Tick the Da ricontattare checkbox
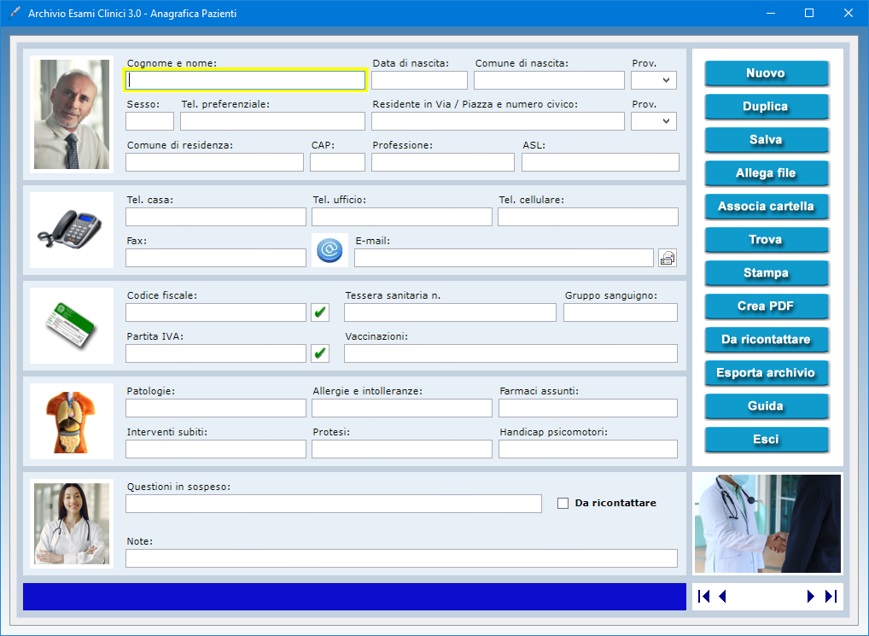Image resolution: width=869 pixels, height=636 pixels. [563, 503]
